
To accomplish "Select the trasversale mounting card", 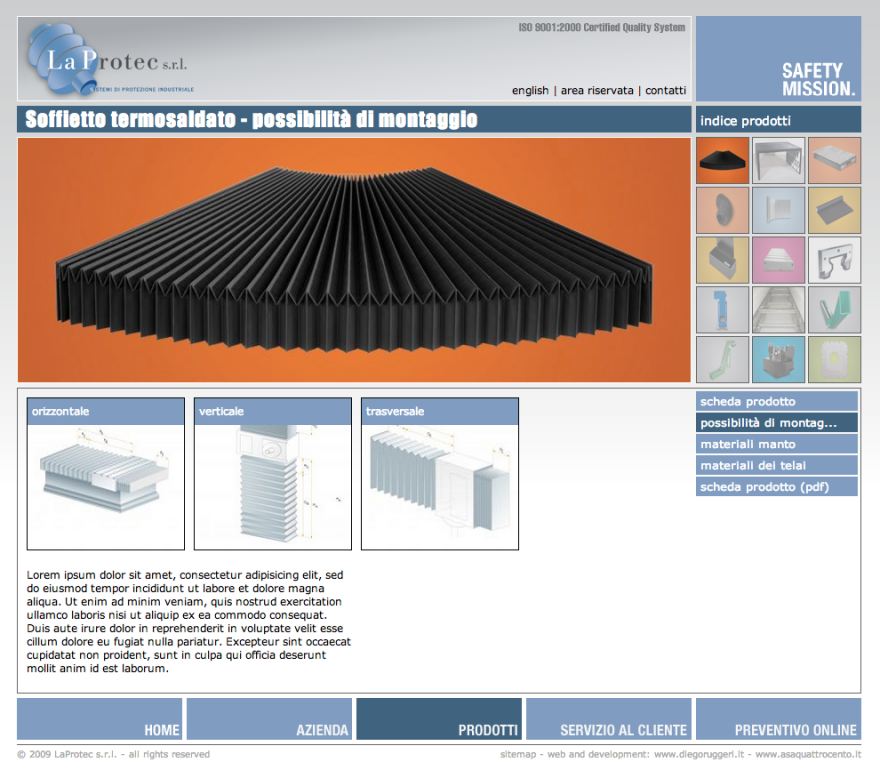I will (x=440, y=474).
